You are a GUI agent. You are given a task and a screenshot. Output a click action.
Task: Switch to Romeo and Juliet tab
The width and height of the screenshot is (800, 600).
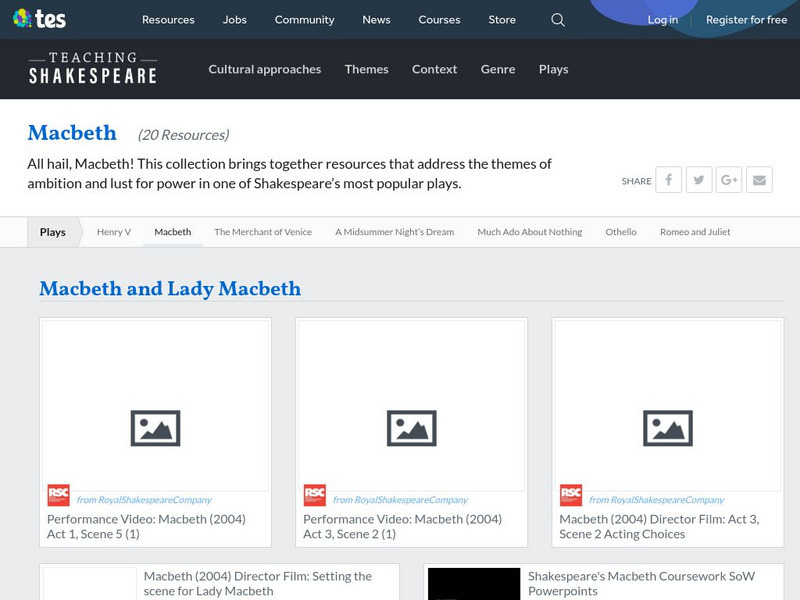695,232
